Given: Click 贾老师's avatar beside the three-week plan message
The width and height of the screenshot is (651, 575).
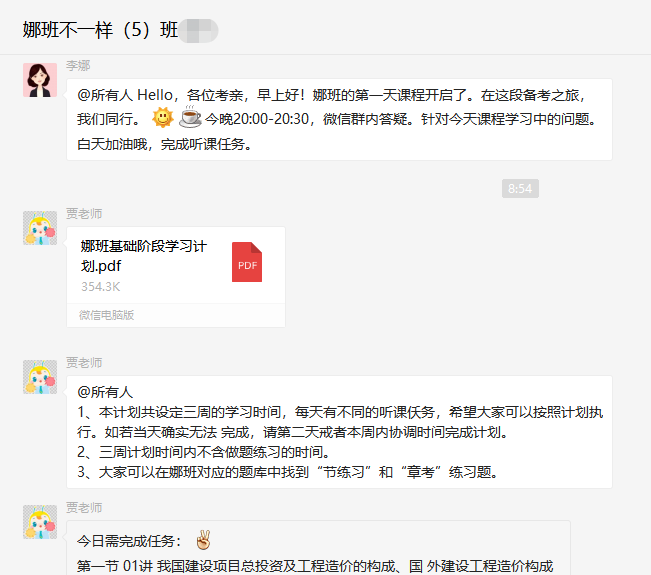Looking at the screenshot, I should tap(40, 377).
